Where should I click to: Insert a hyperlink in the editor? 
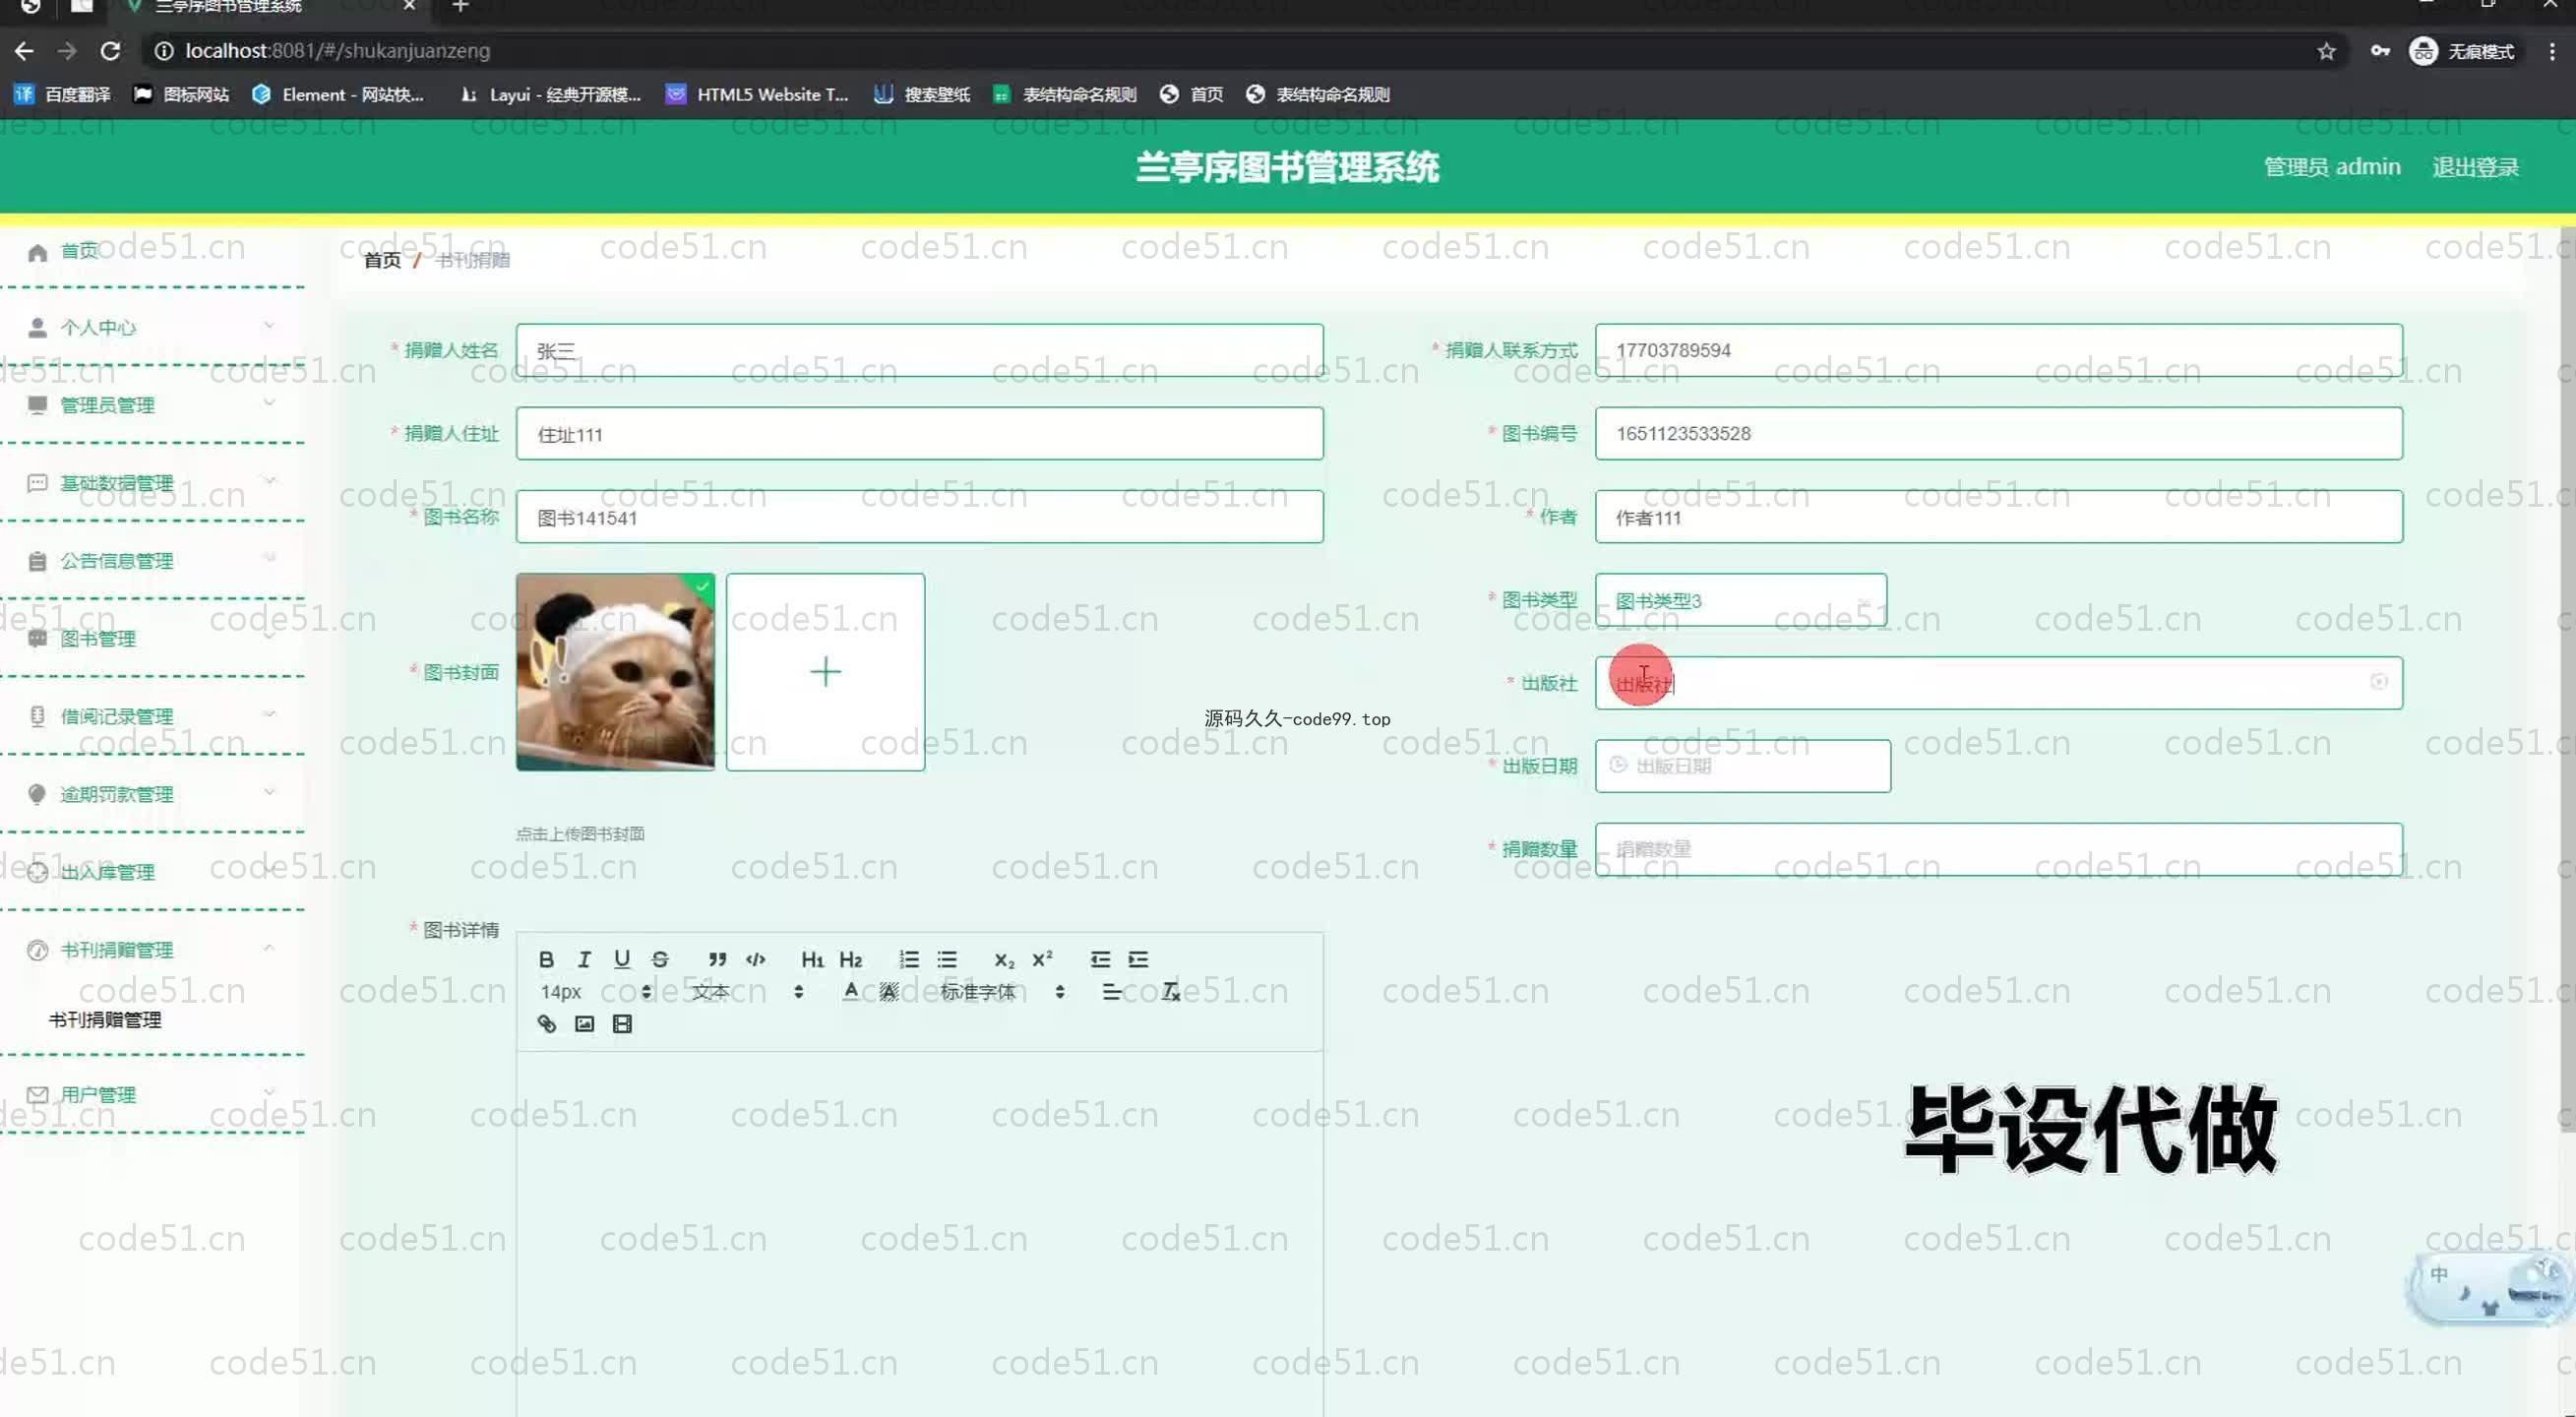546,1023
